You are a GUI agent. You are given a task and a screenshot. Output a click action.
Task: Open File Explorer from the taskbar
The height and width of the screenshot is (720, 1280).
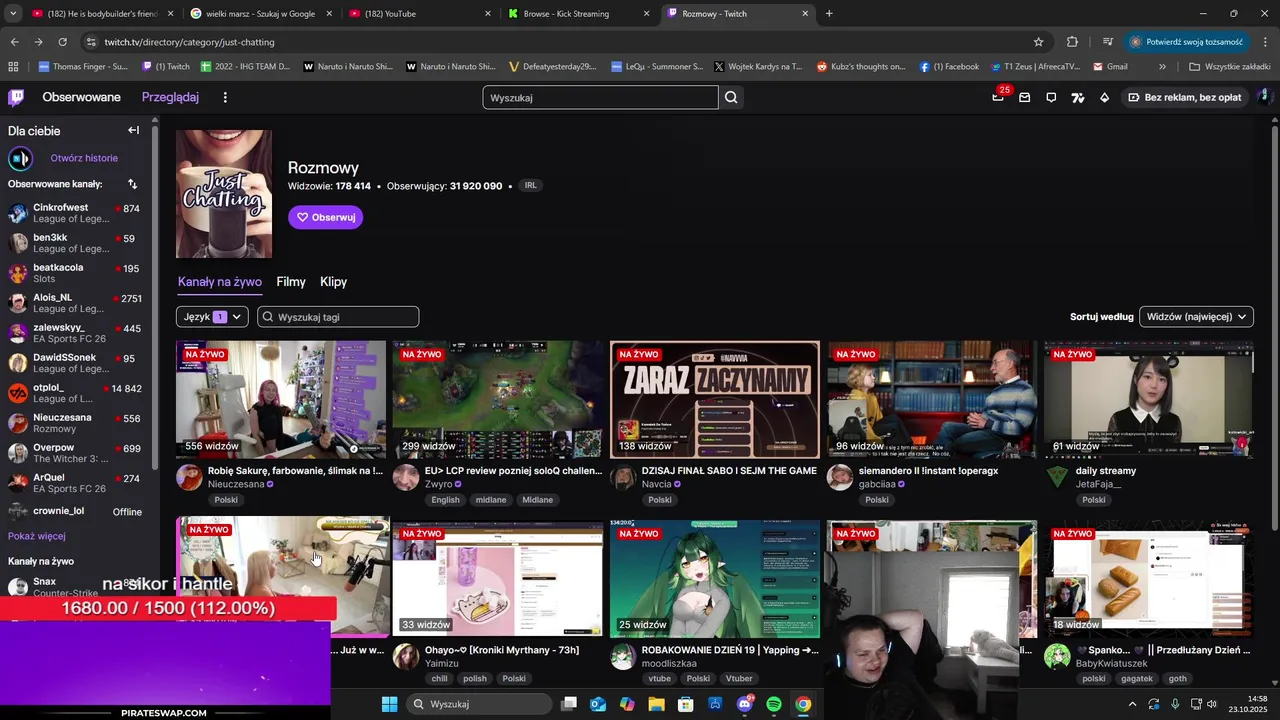[x=657, y=704]
